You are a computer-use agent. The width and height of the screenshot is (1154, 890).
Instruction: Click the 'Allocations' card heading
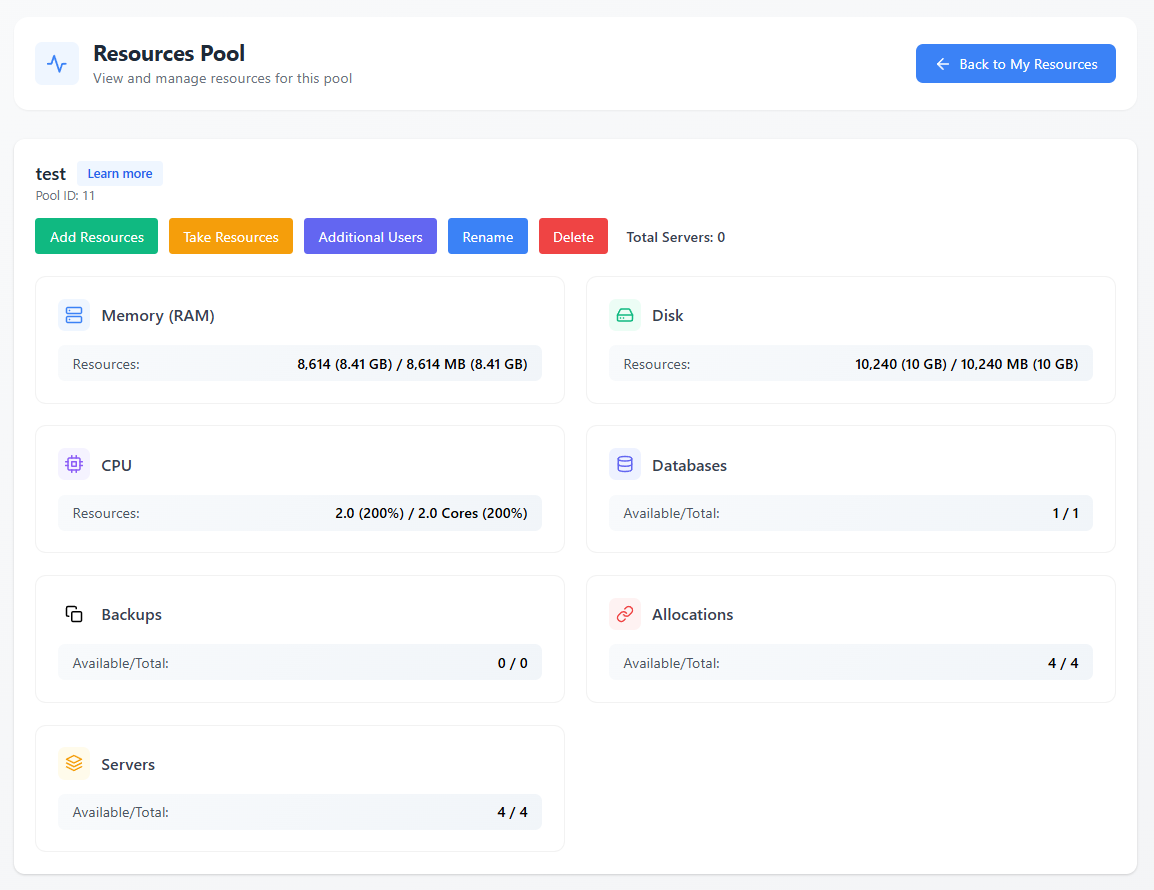[x=693, y=614]
